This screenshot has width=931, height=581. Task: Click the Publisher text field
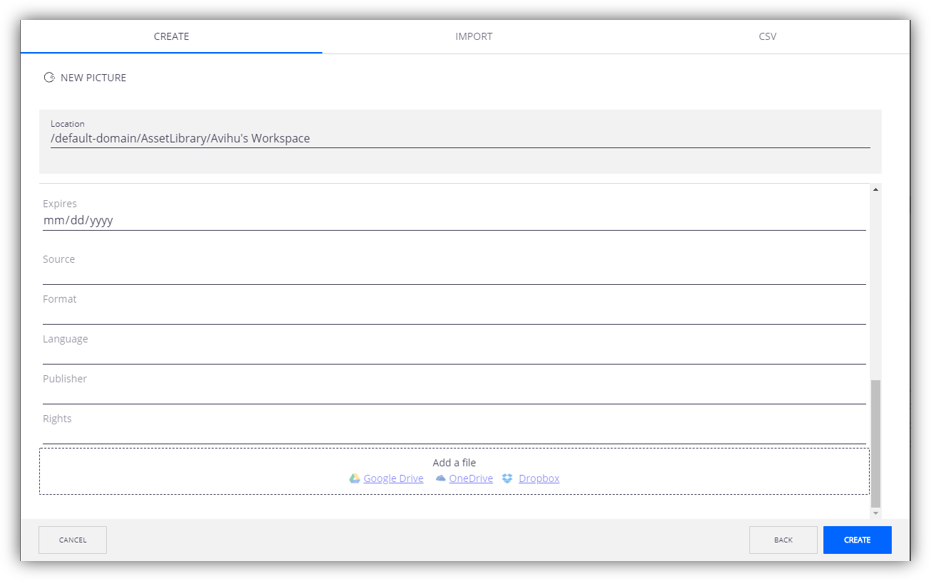pos(453,395)
